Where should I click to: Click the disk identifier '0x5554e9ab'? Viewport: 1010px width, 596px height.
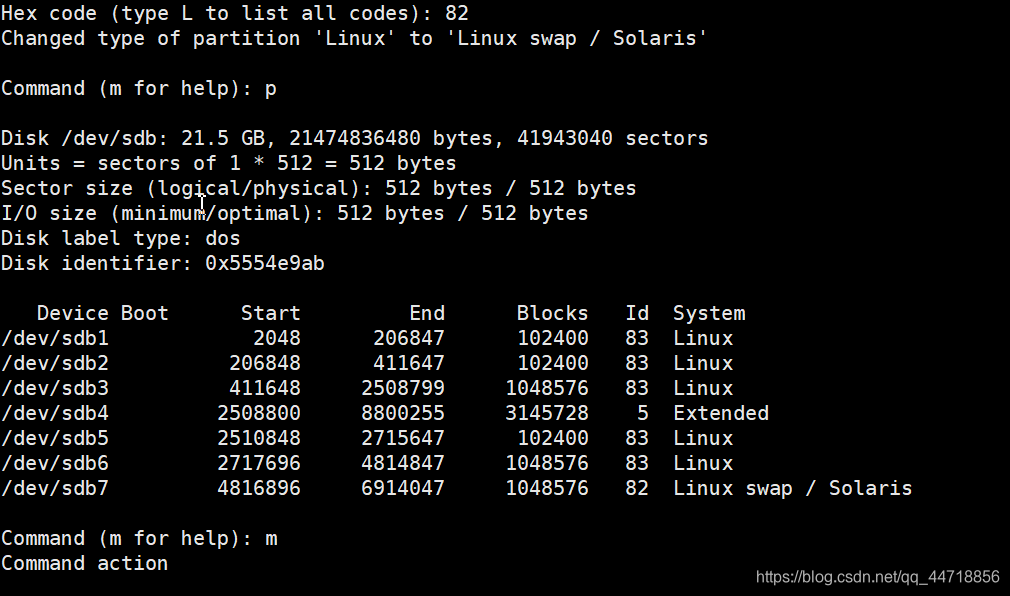[x=265, y=264]
